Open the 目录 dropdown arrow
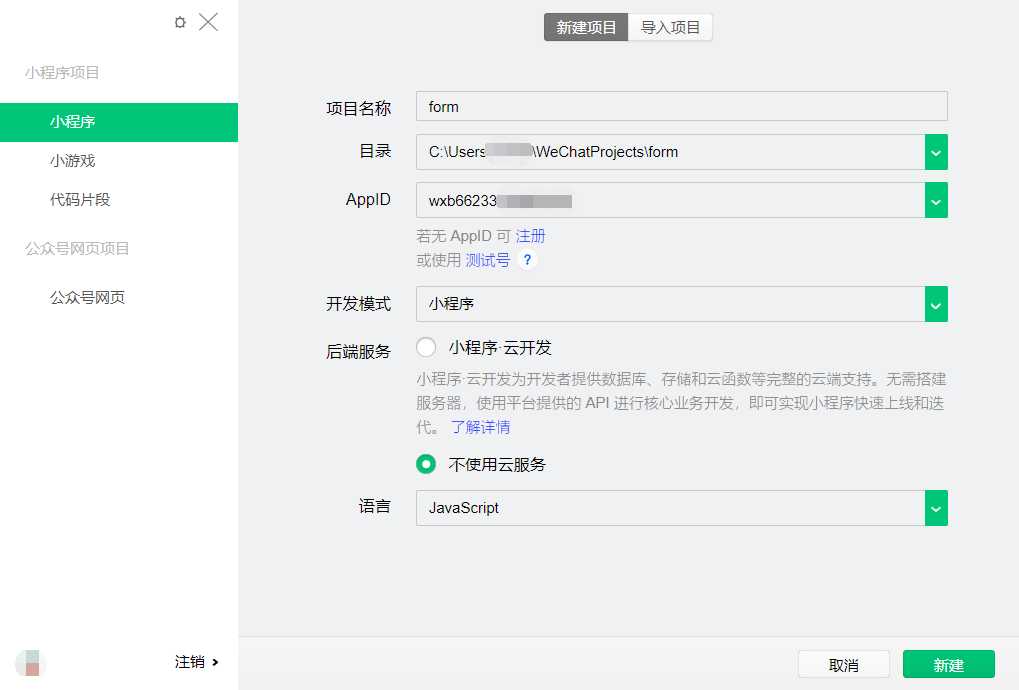1019x690 pixels. coord(936,152)
